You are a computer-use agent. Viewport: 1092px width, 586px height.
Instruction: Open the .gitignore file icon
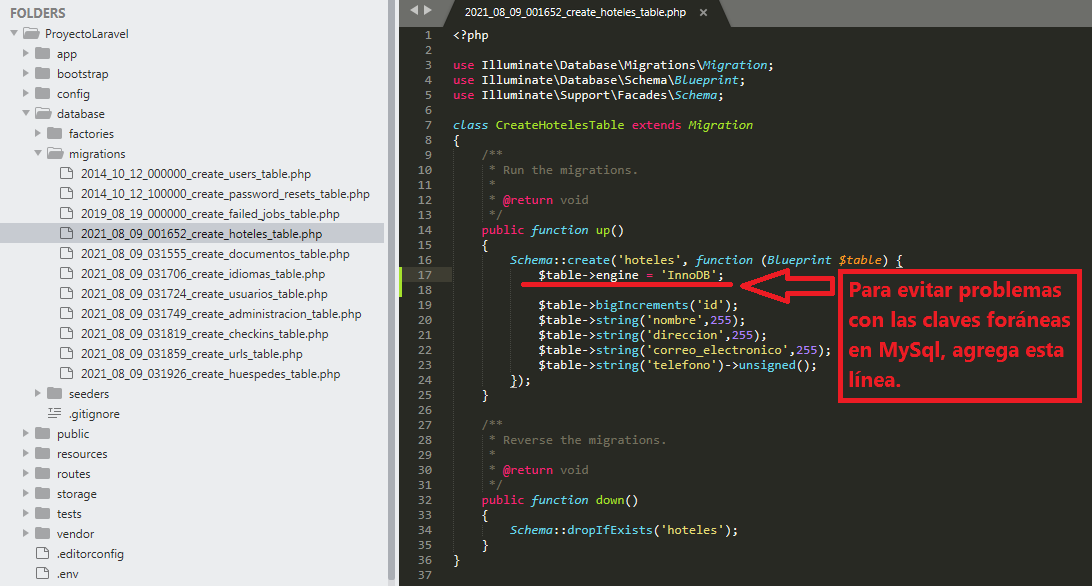coord(54,414)
